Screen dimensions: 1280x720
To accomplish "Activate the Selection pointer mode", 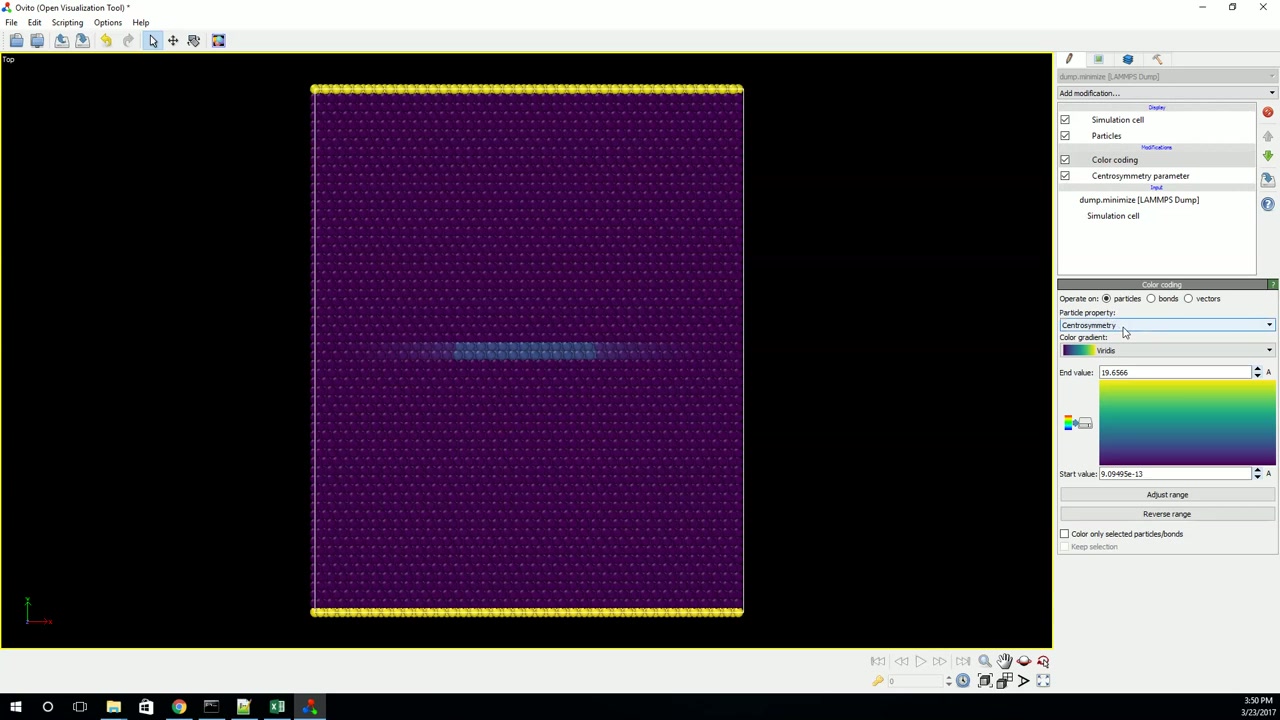I will tap(152, 41).
